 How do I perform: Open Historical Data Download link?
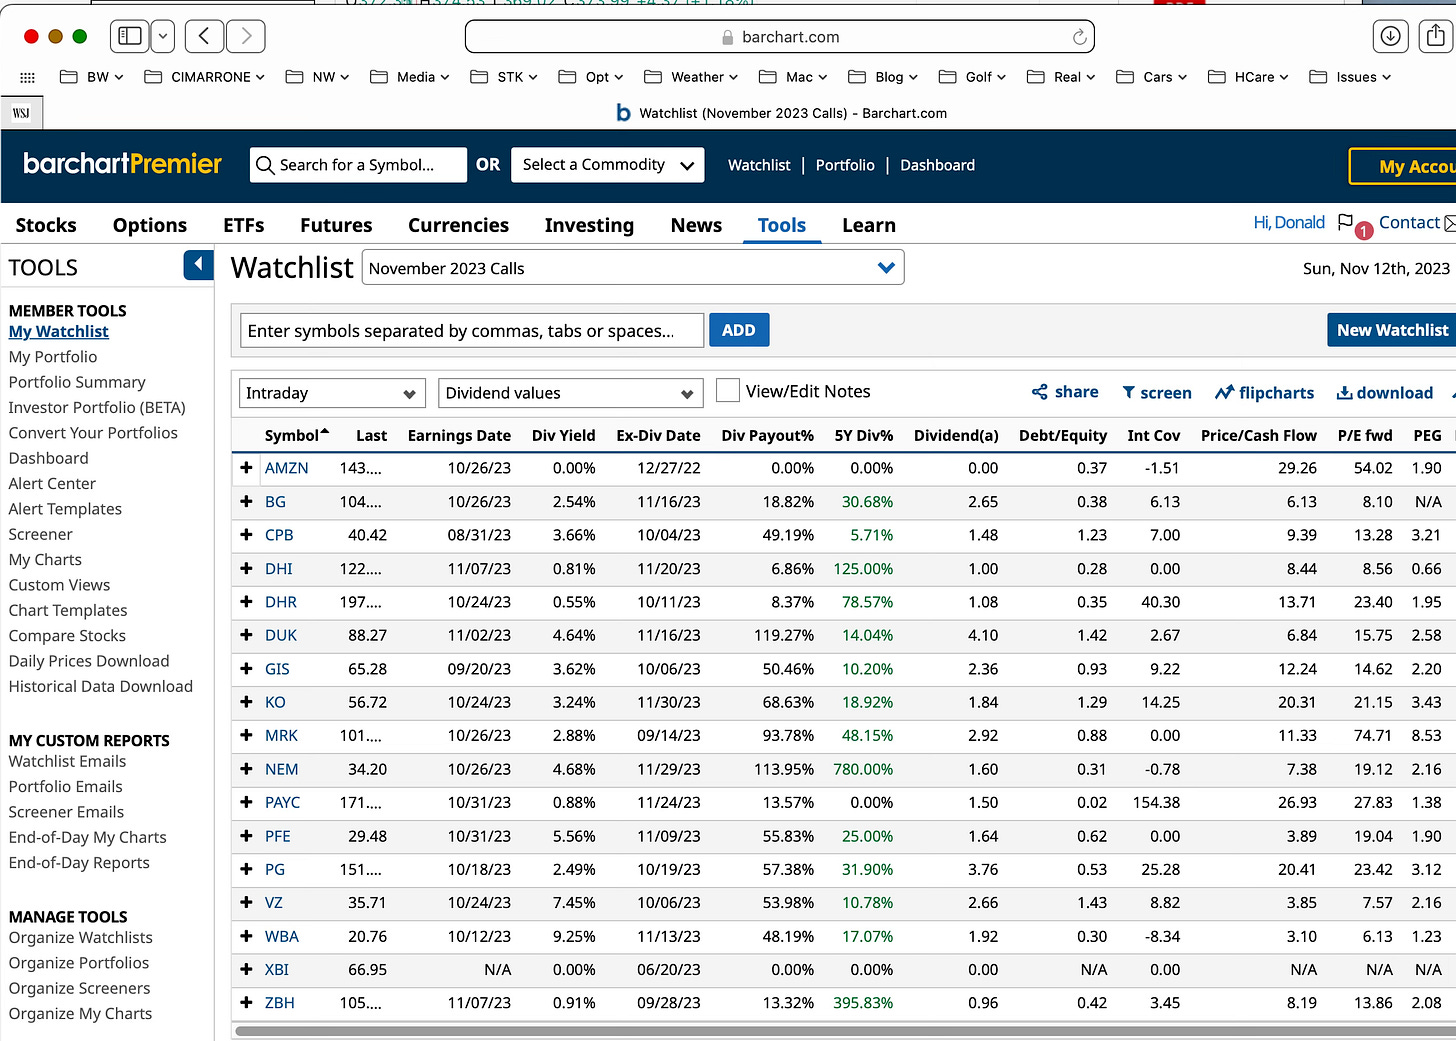pyautogui.click(x=101, y=686)
